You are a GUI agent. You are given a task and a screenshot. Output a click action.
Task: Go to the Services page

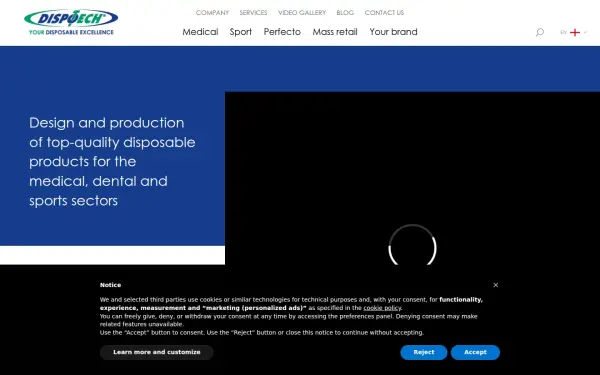253,13
